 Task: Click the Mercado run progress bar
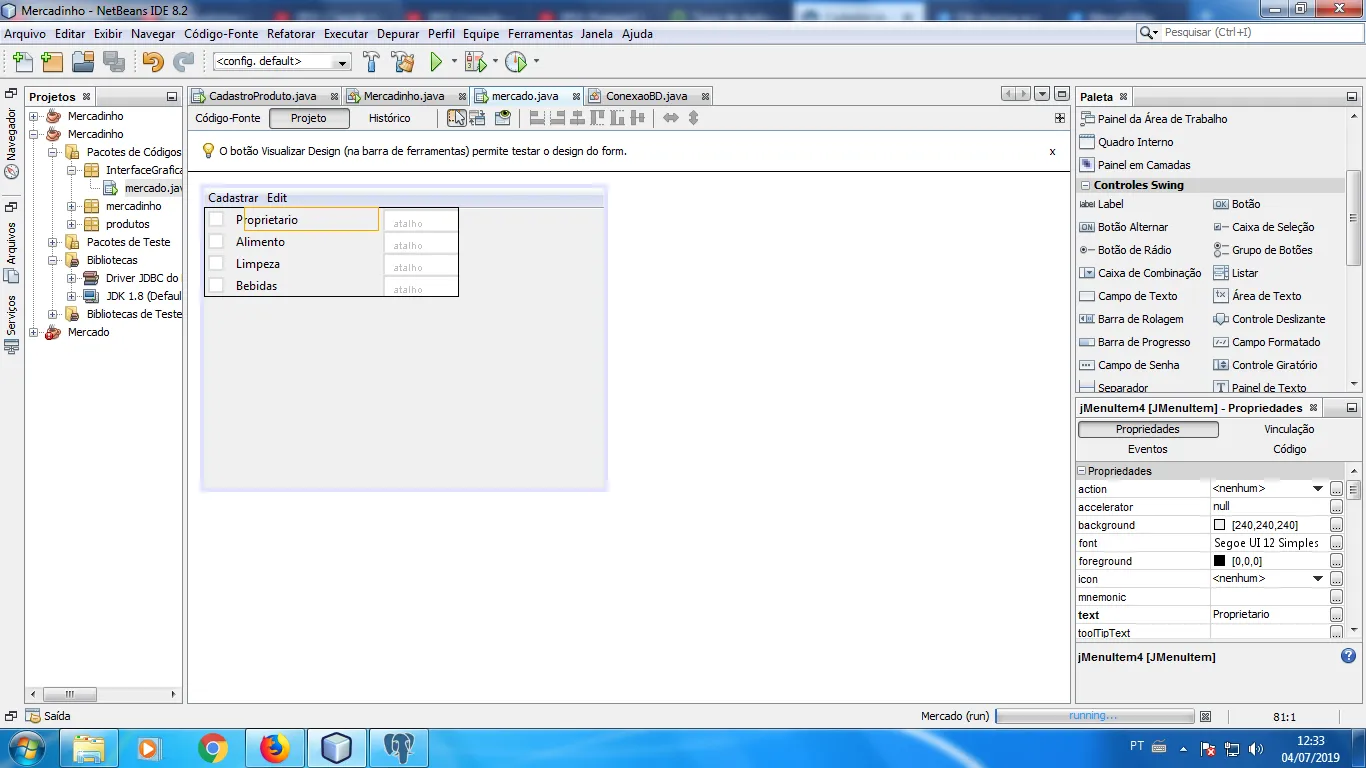(1094, 716)
